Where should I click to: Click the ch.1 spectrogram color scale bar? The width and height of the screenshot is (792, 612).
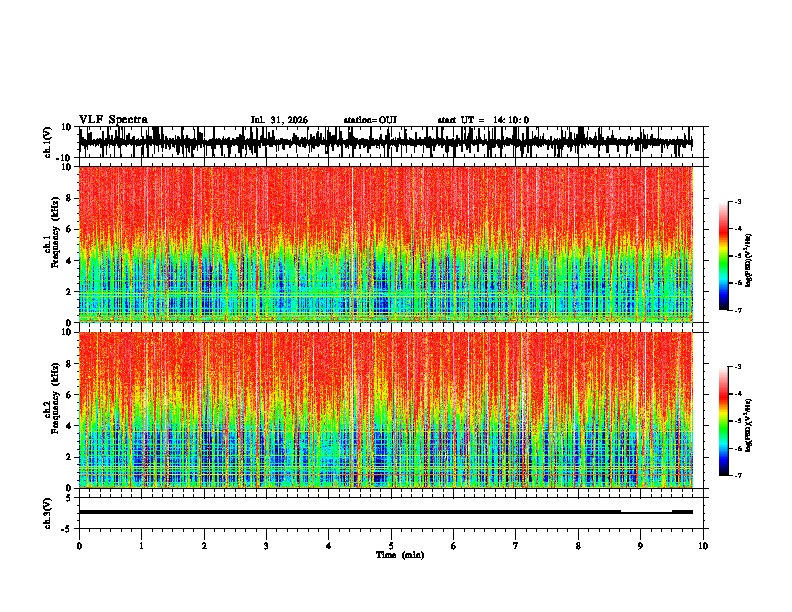723,256
